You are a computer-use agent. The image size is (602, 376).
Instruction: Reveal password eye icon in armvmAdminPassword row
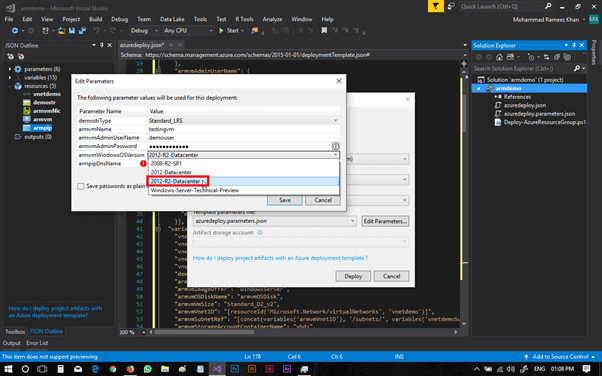click(x=336, y=146)
